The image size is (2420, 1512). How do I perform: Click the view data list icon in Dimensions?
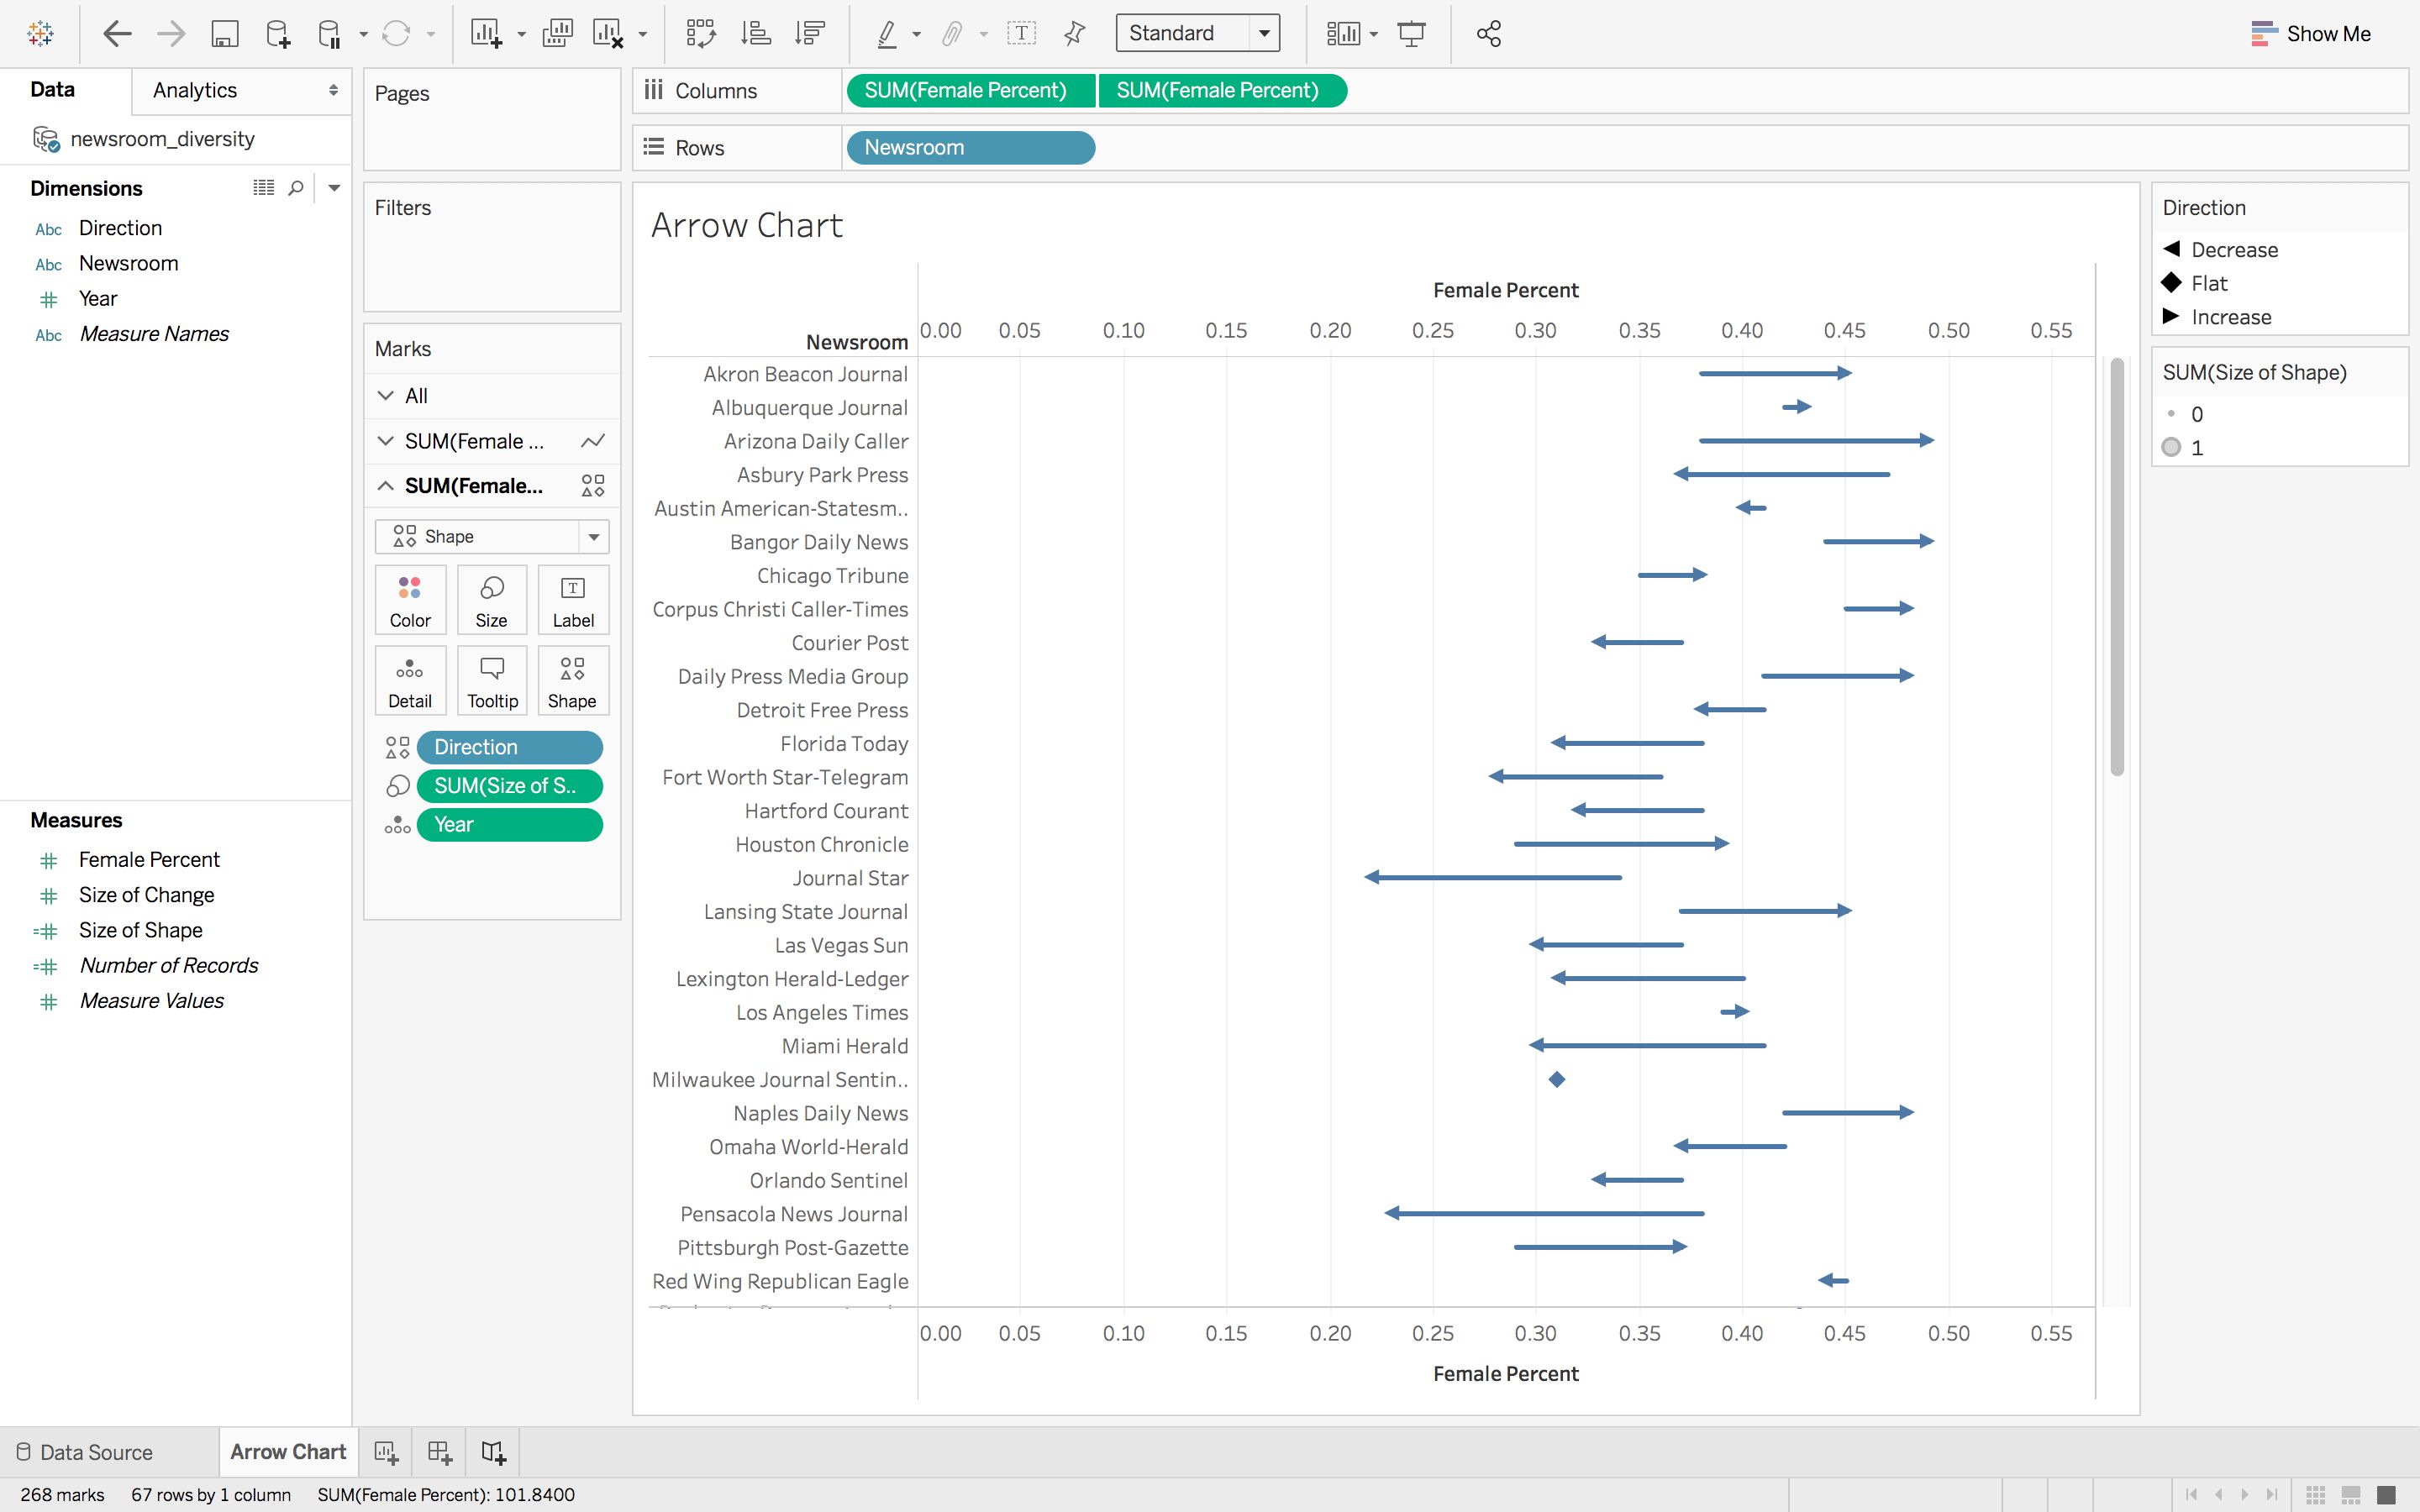pyautogui.click(x=264, y=188)
